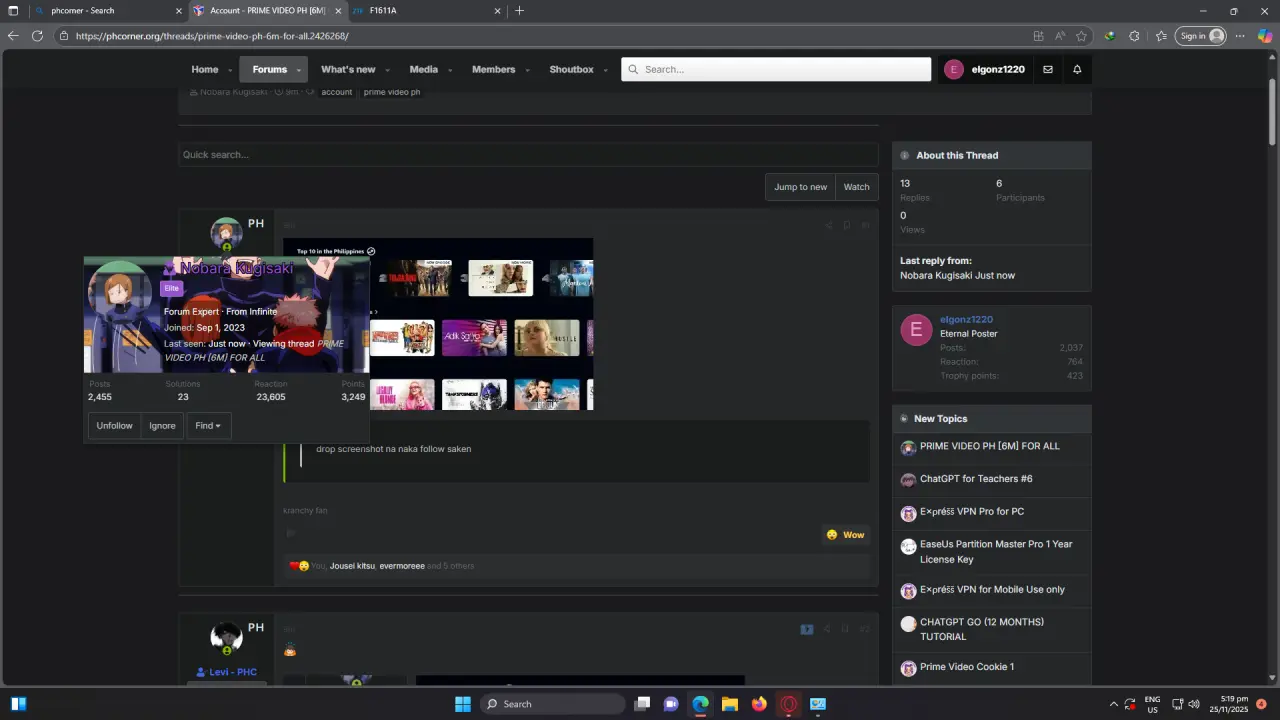Viewport: 1280px width, 720px height.
Task: Open the notifications bell icon
Action: [1077, 70]
